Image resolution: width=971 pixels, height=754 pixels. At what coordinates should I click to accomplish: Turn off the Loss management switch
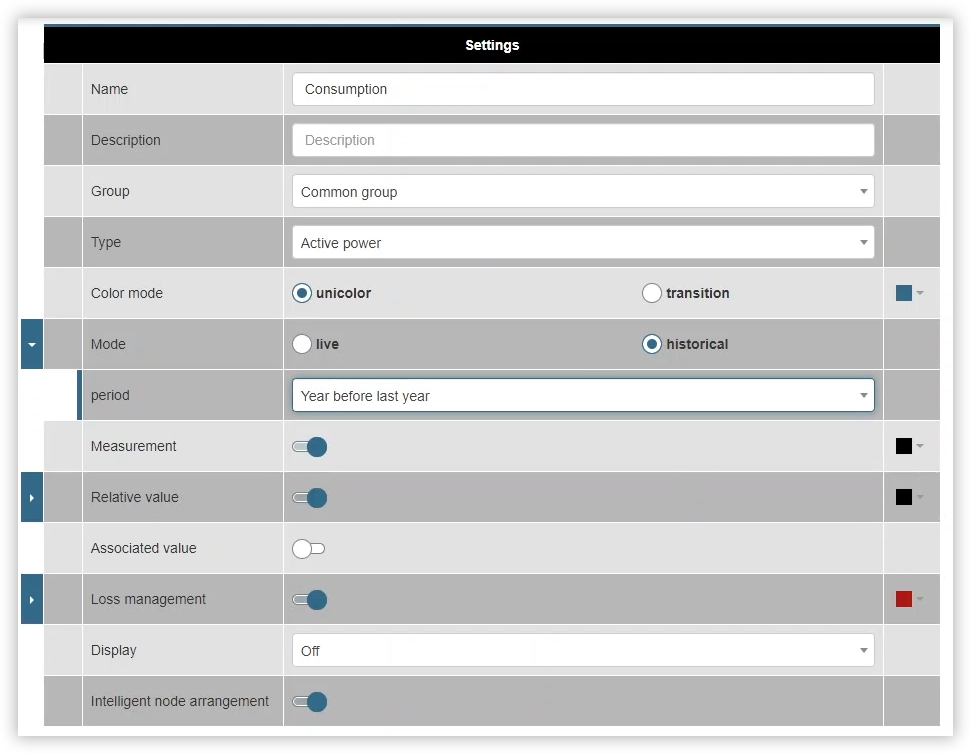pos(309,599)
